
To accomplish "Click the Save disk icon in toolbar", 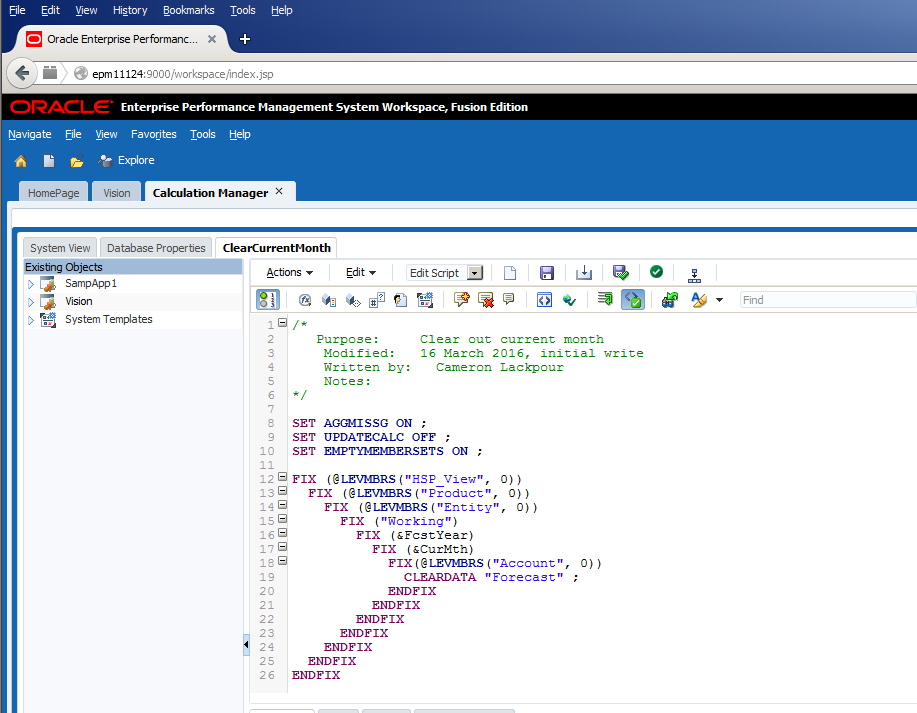I will pyautogui.click(x=547, y=273).
